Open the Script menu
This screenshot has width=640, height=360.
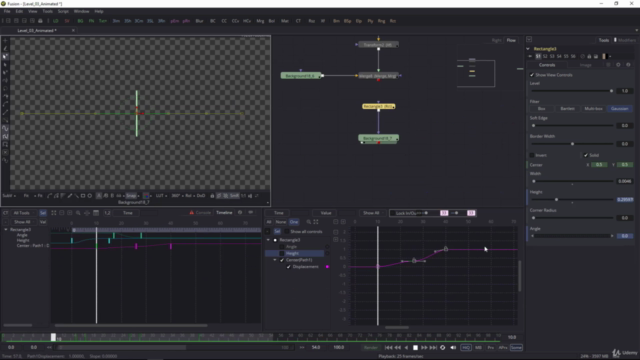[63, 11]
